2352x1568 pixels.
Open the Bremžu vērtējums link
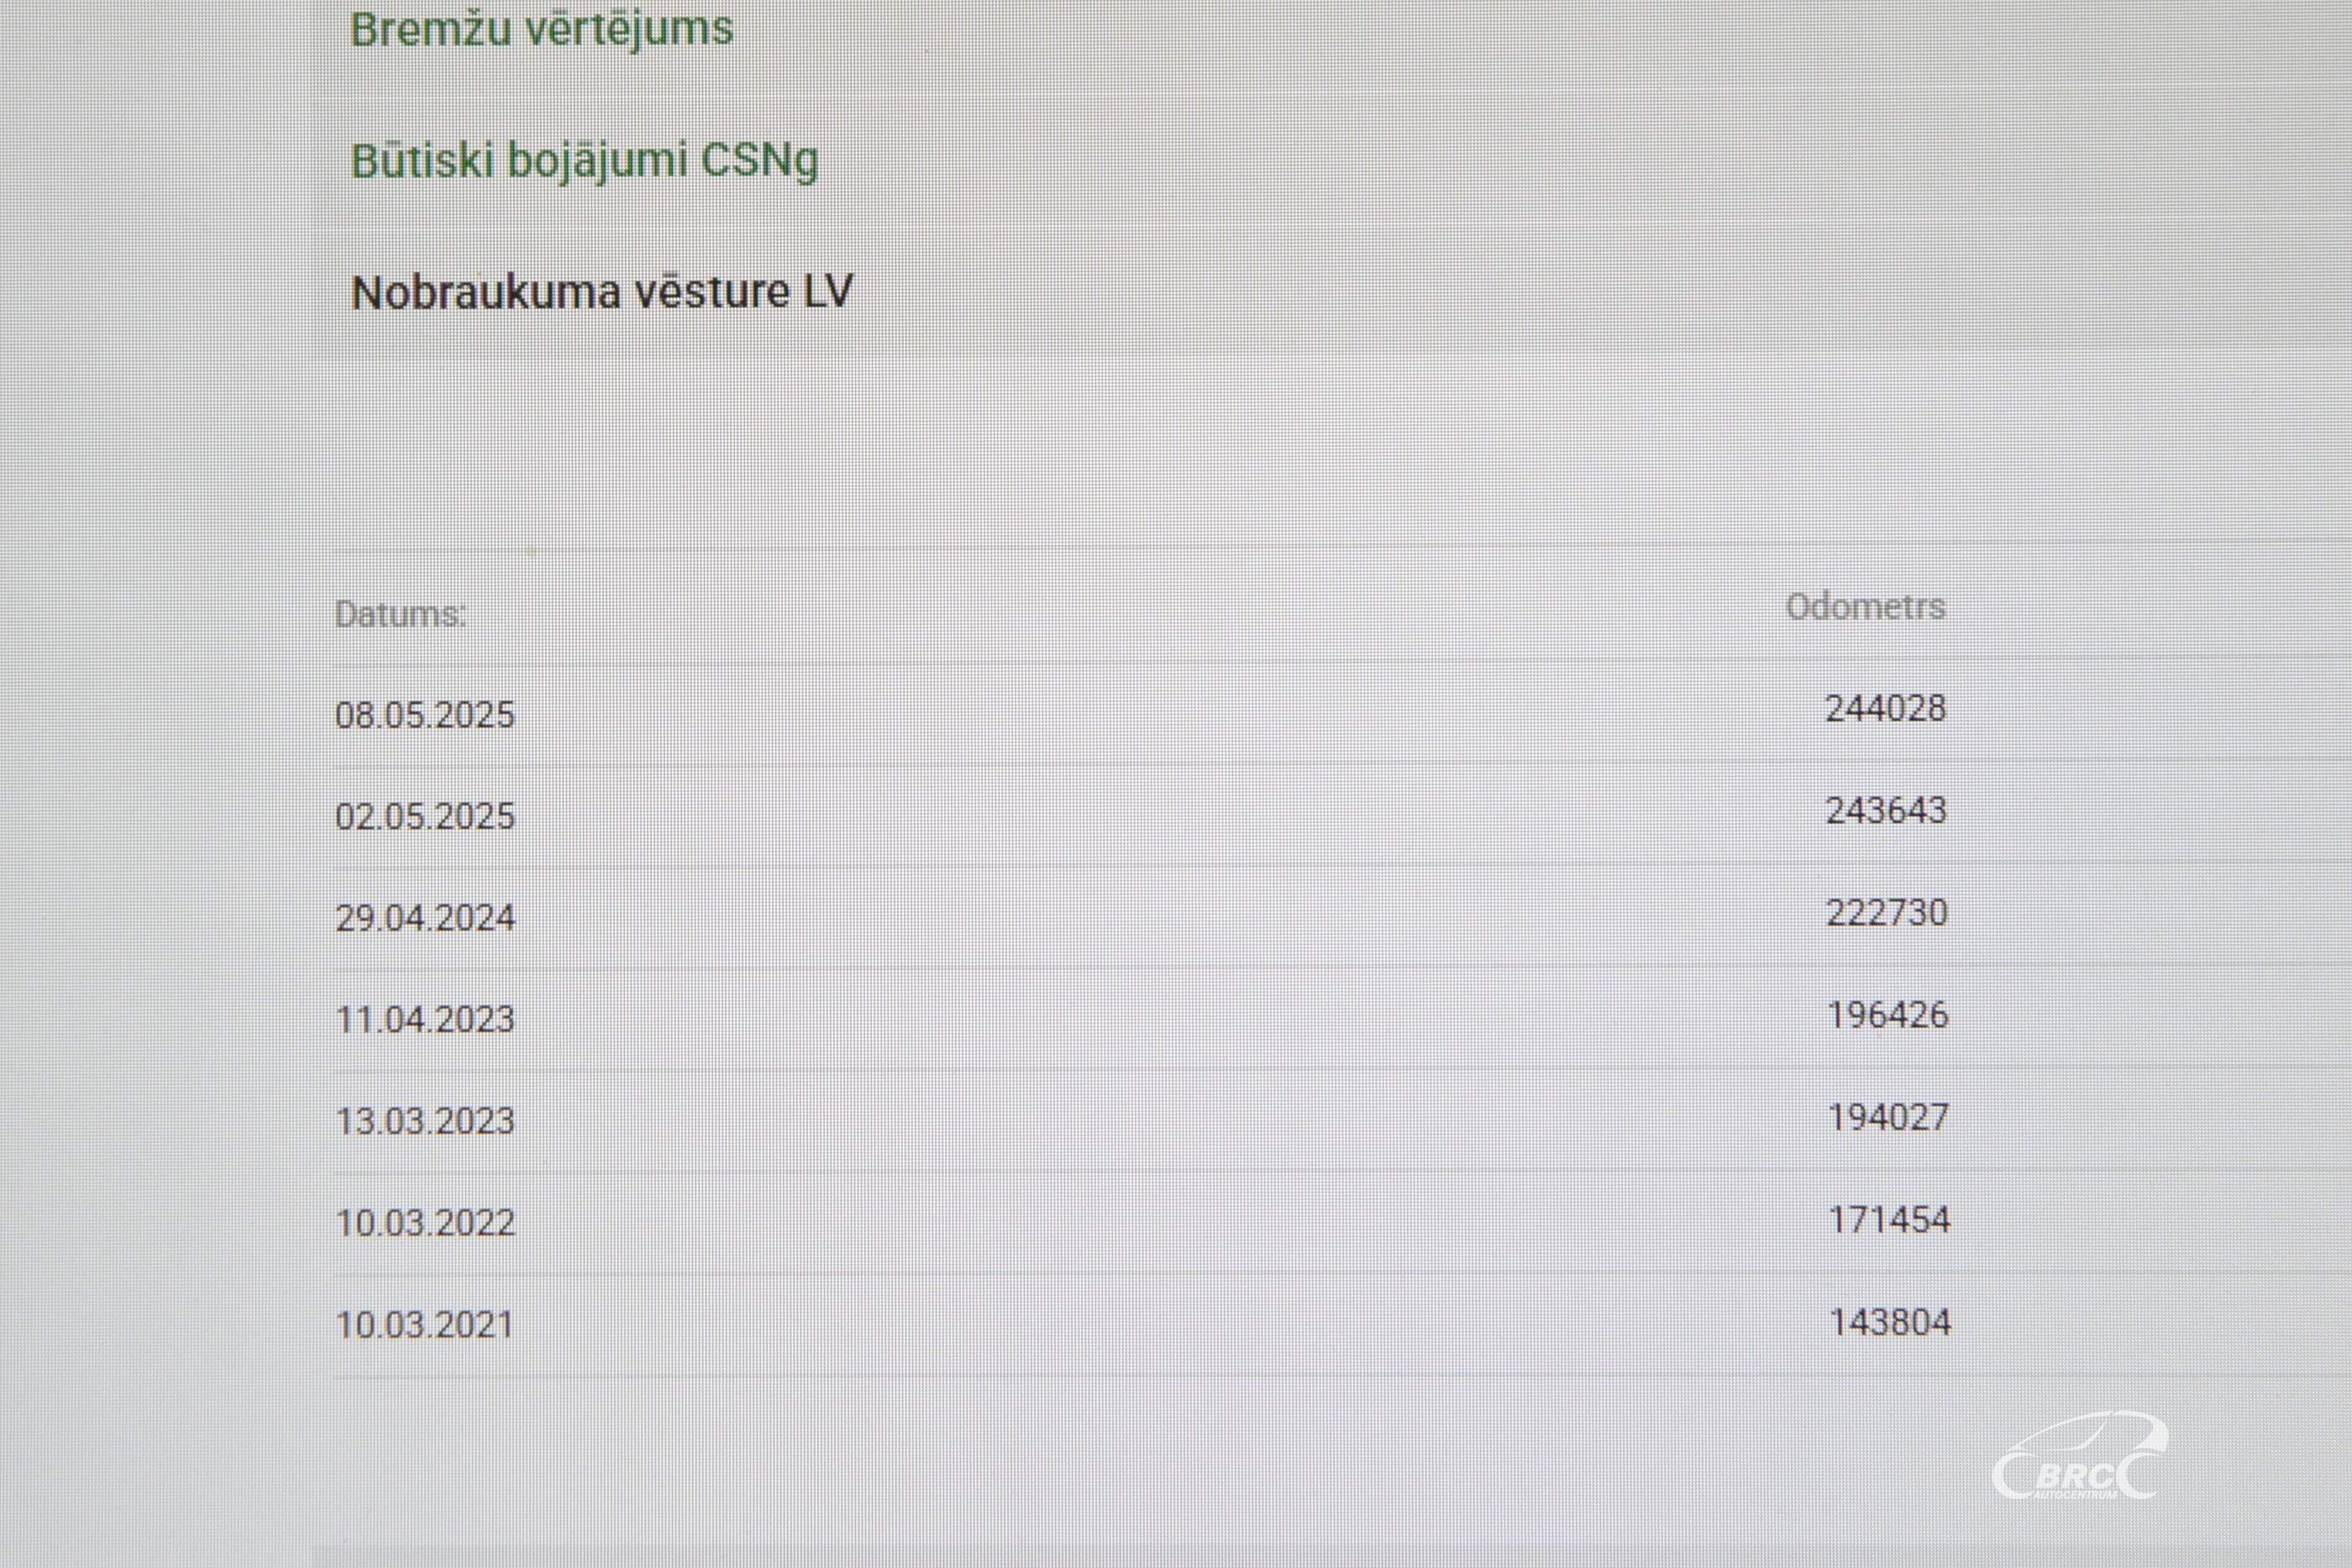pyautogui.click(x=541, y=29)
